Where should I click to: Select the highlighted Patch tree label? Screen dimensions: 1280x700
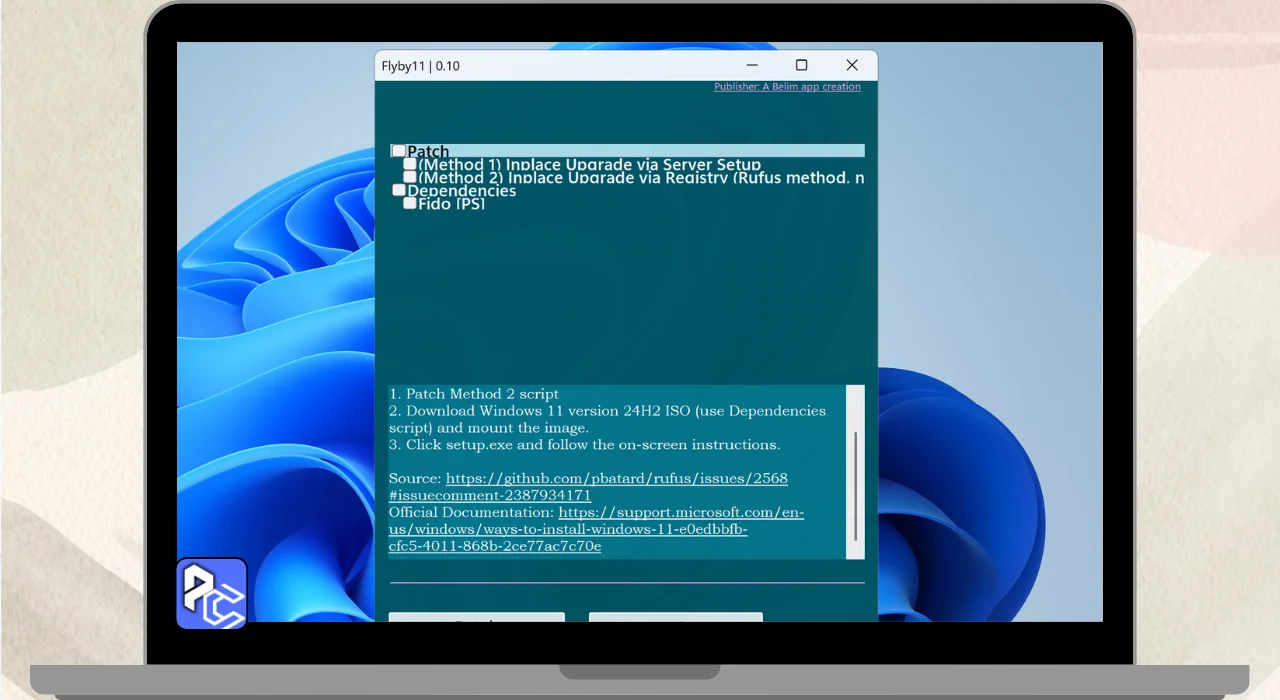[429, 152]
